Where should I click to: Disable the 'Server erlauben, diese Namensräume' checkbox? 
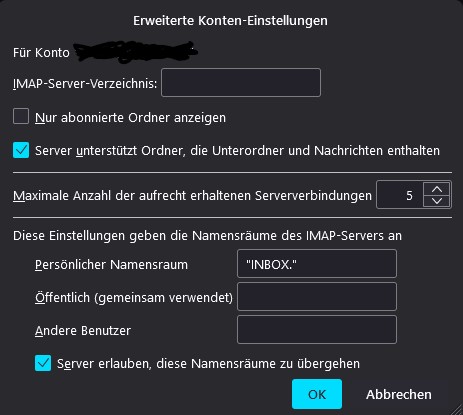(43, 363)
